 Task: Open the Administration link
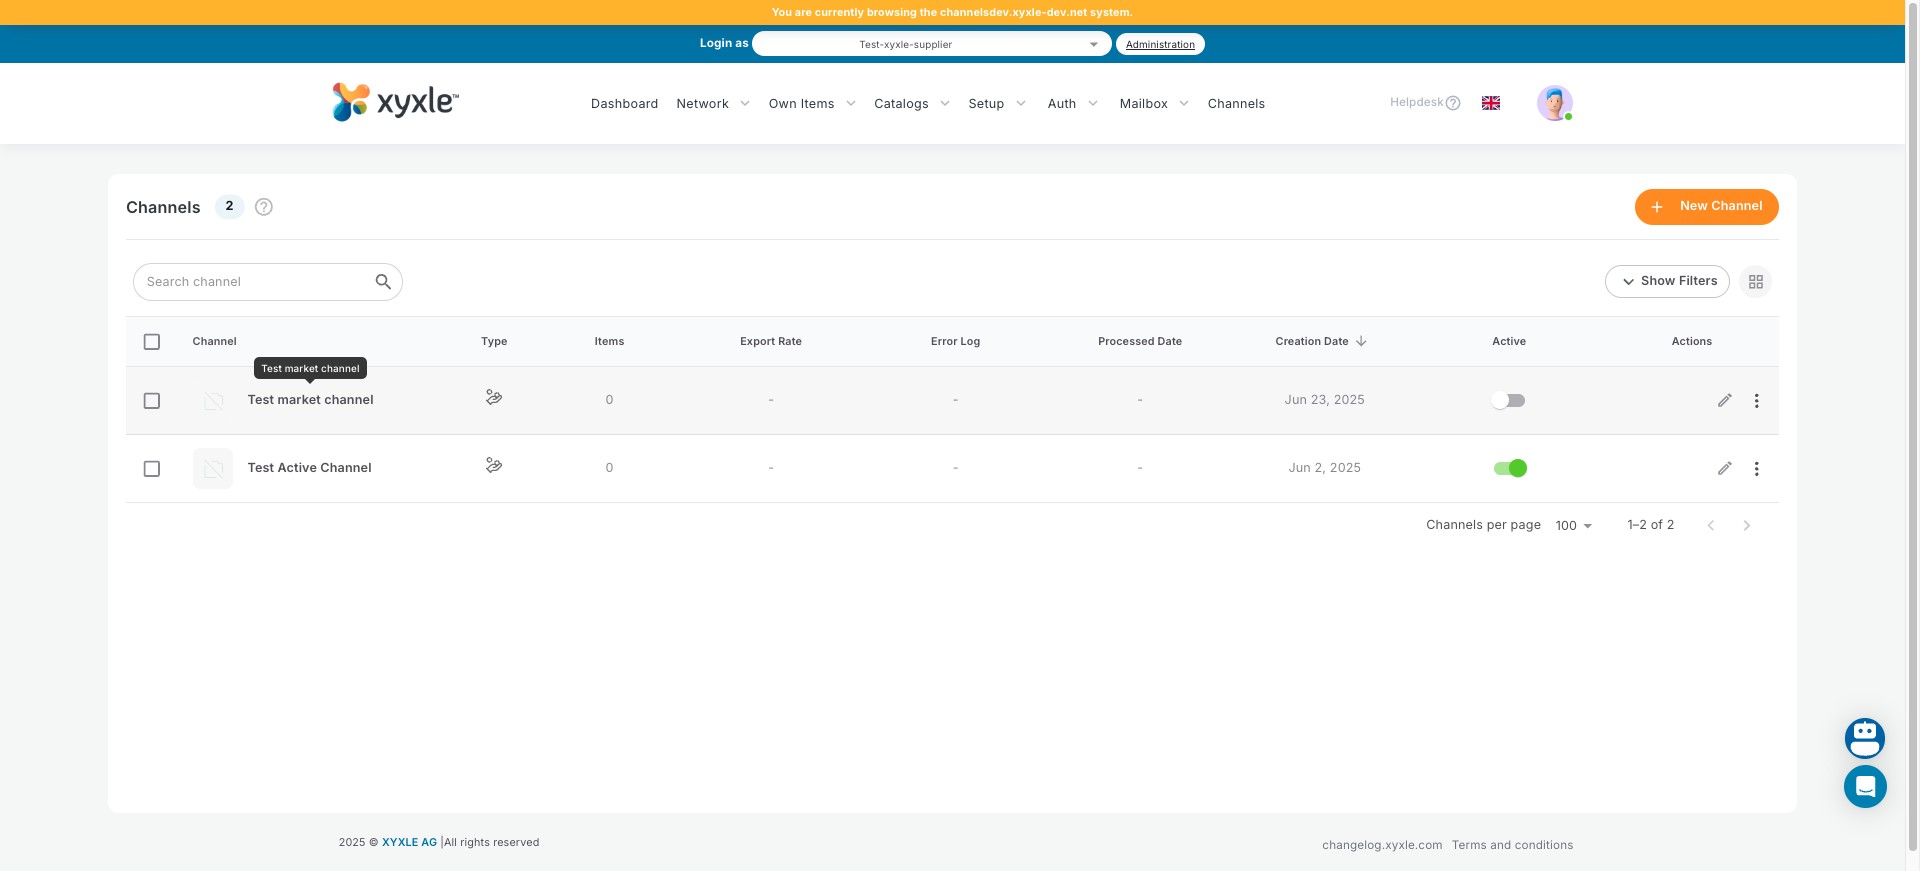coord(1160,44)
